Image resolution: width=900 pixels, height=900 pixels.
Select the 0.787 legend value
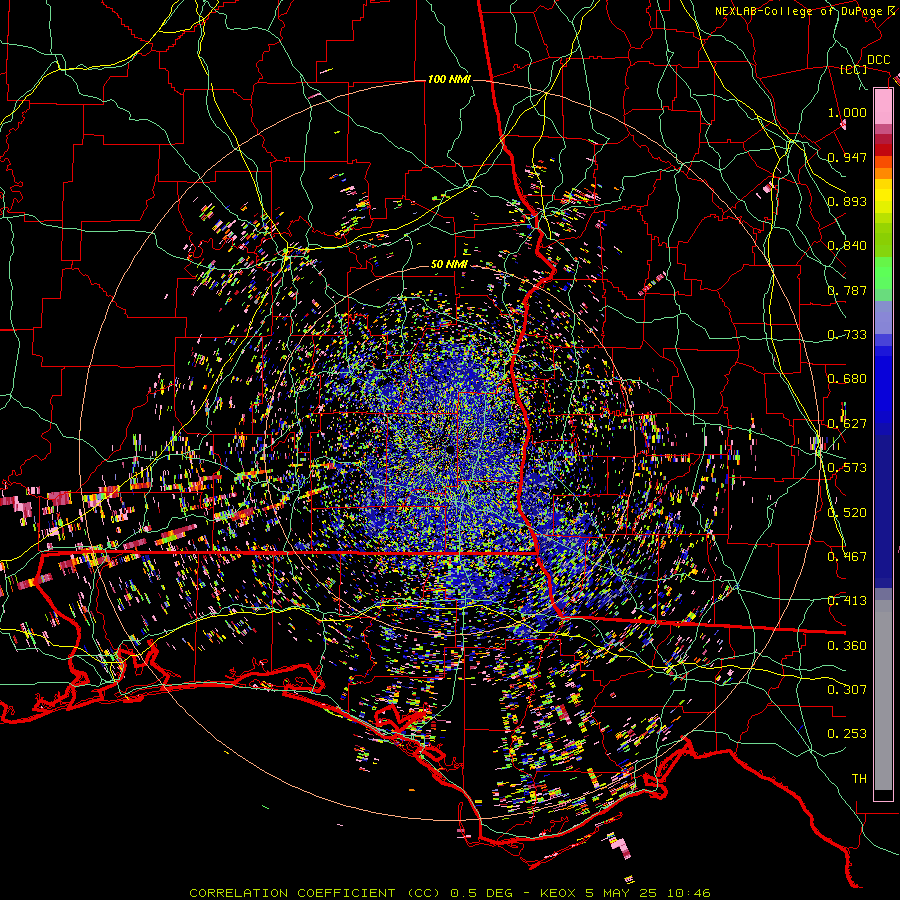(847, 290)
